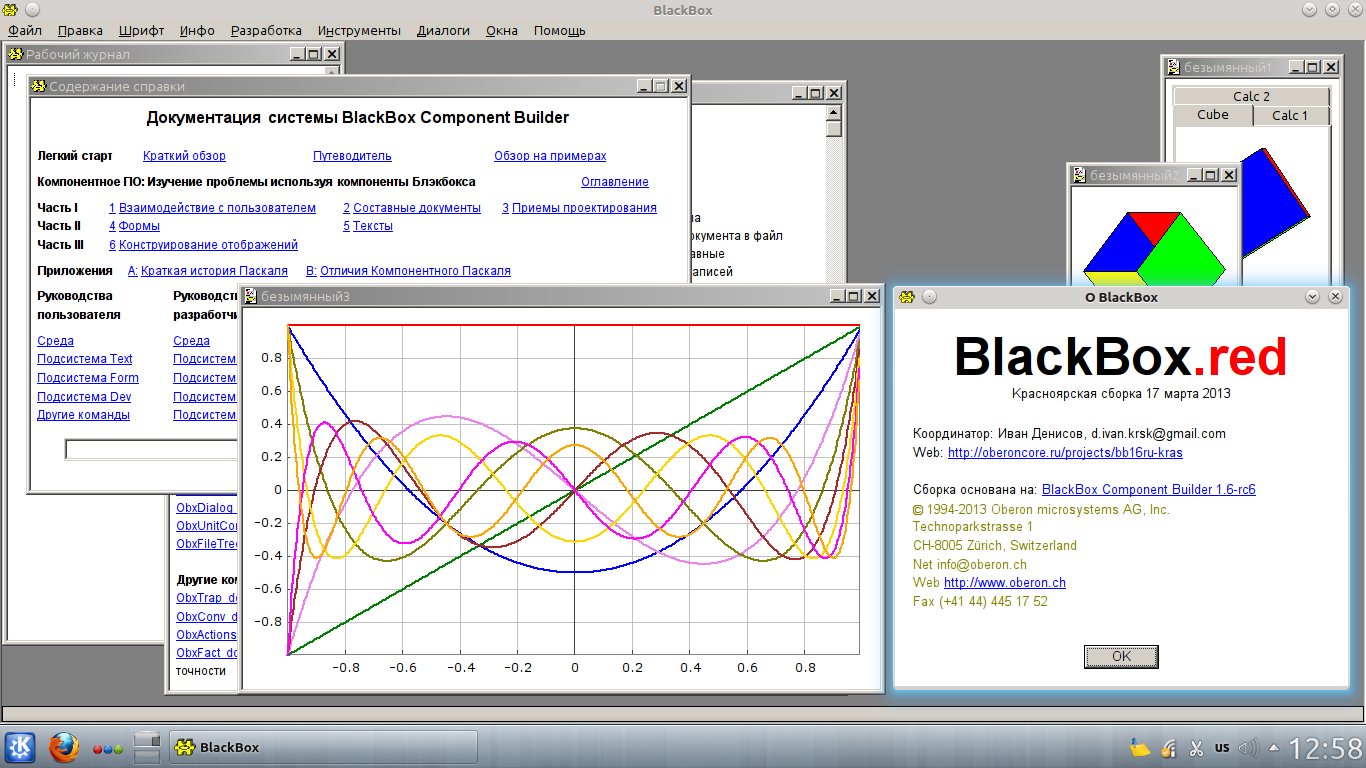The image size is (1366, 768).
Task: Open the Klipper scissors clipboard icon
Action: (1195, 748)
